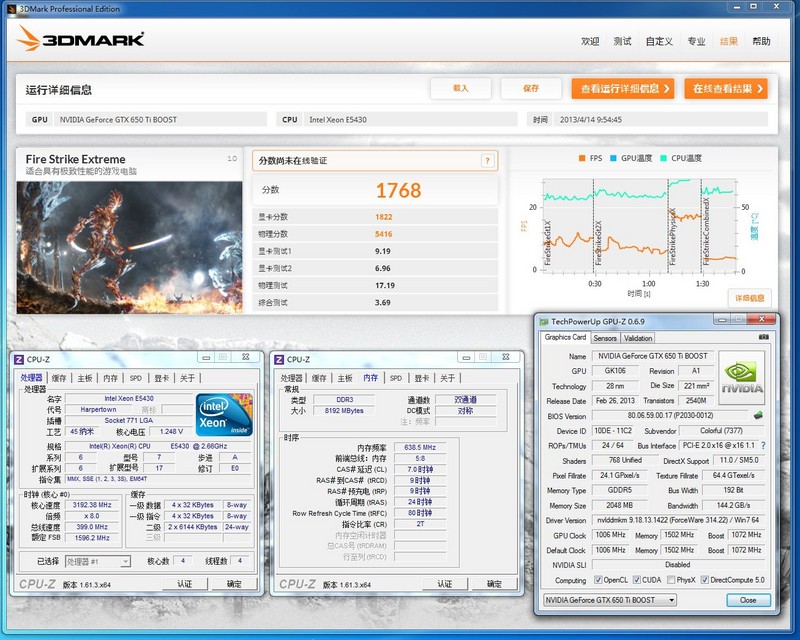
Task: Click the CPU-Z title icon in left window
Action: point(18,359)
